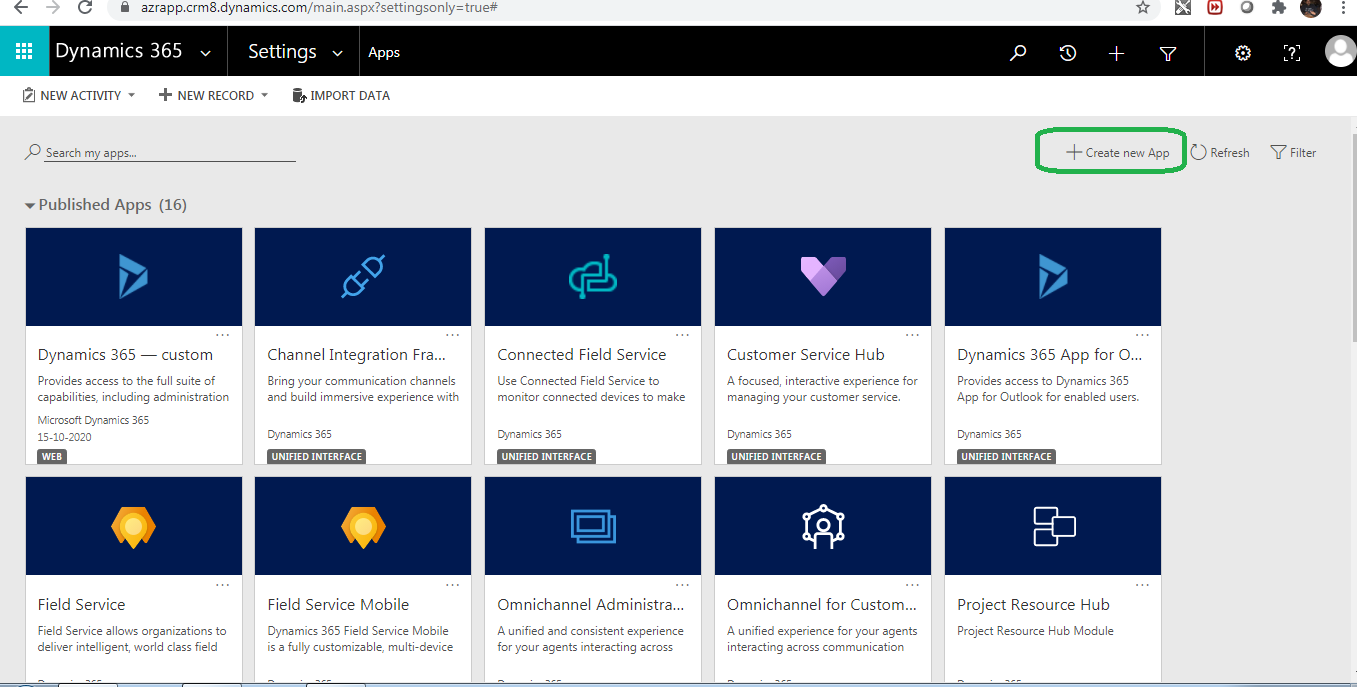Viewport: 1357px width, 687px height.
Task: Open the Field Service Mobile tile icon
Action: [363, 525]
